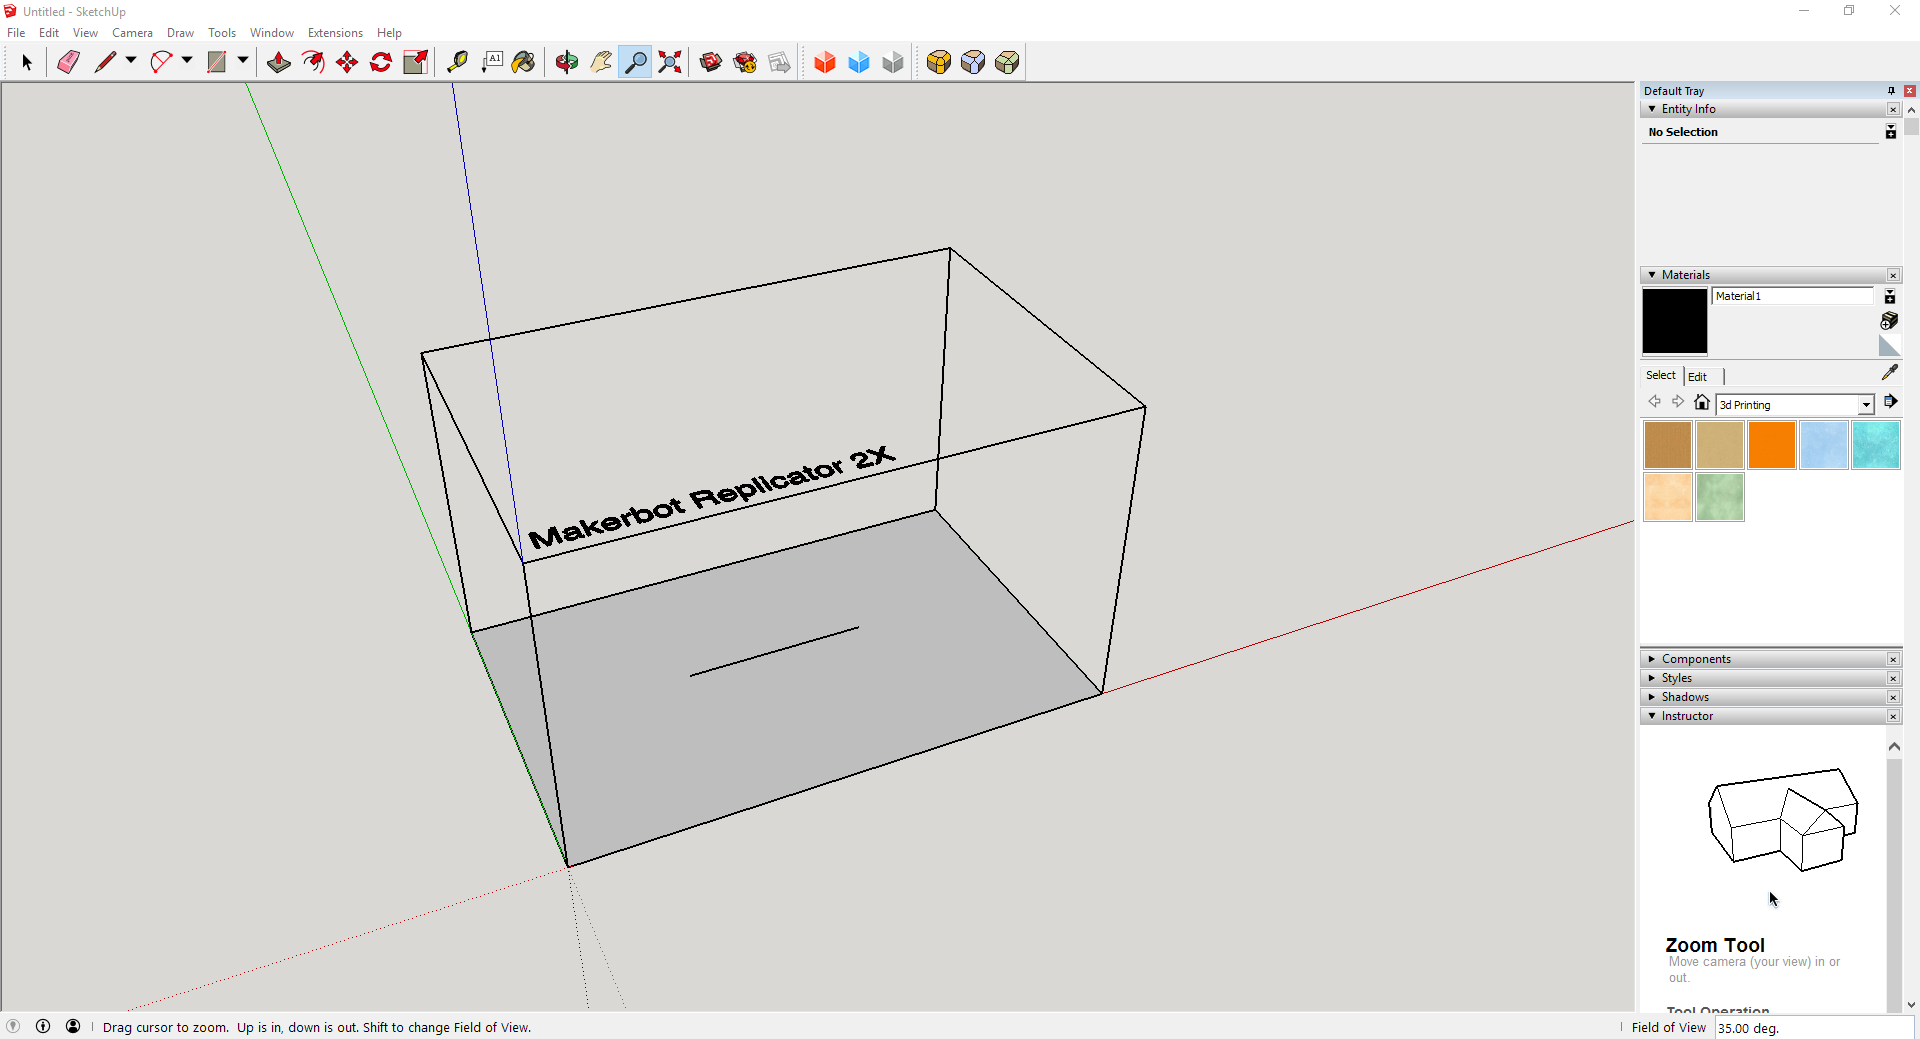Viewport: 1920px width, 1039px height.
Task: Open the Edit menu
Action: coord(49,33)
